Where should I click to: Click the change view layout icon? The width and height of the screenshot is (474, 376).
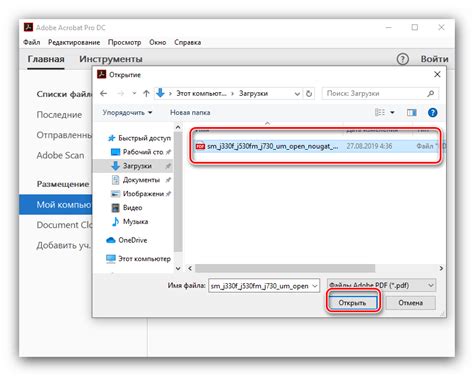[x=380, y=113]
